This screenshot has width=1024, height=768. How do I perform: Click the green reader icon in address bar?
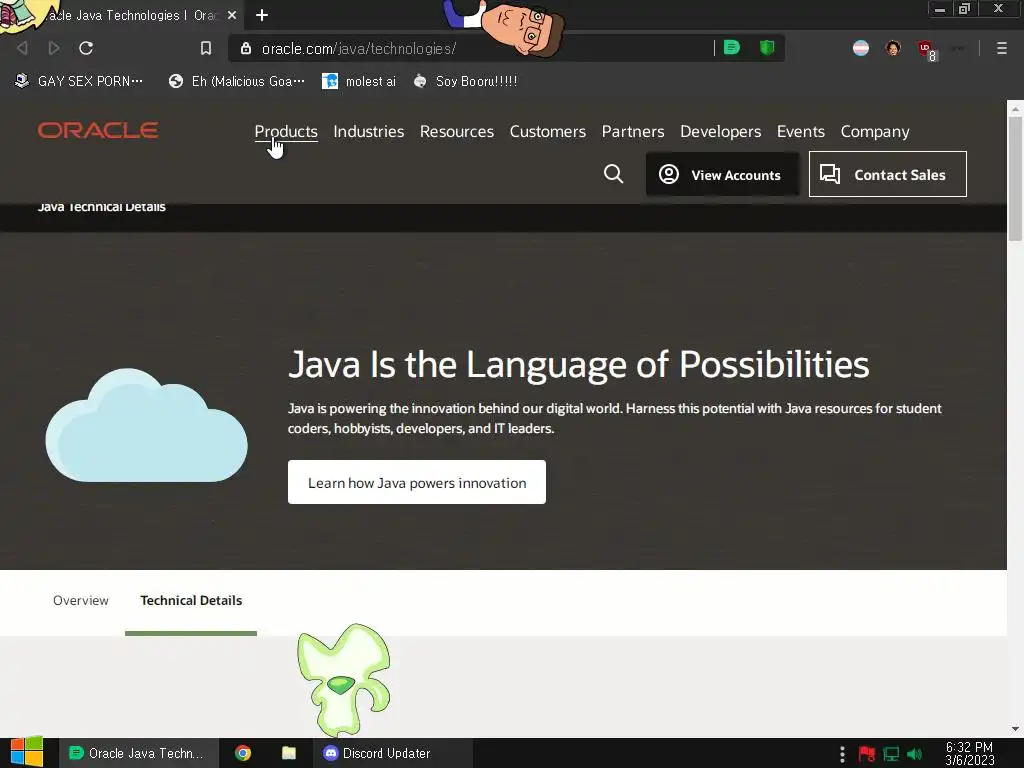coord(732,48)
